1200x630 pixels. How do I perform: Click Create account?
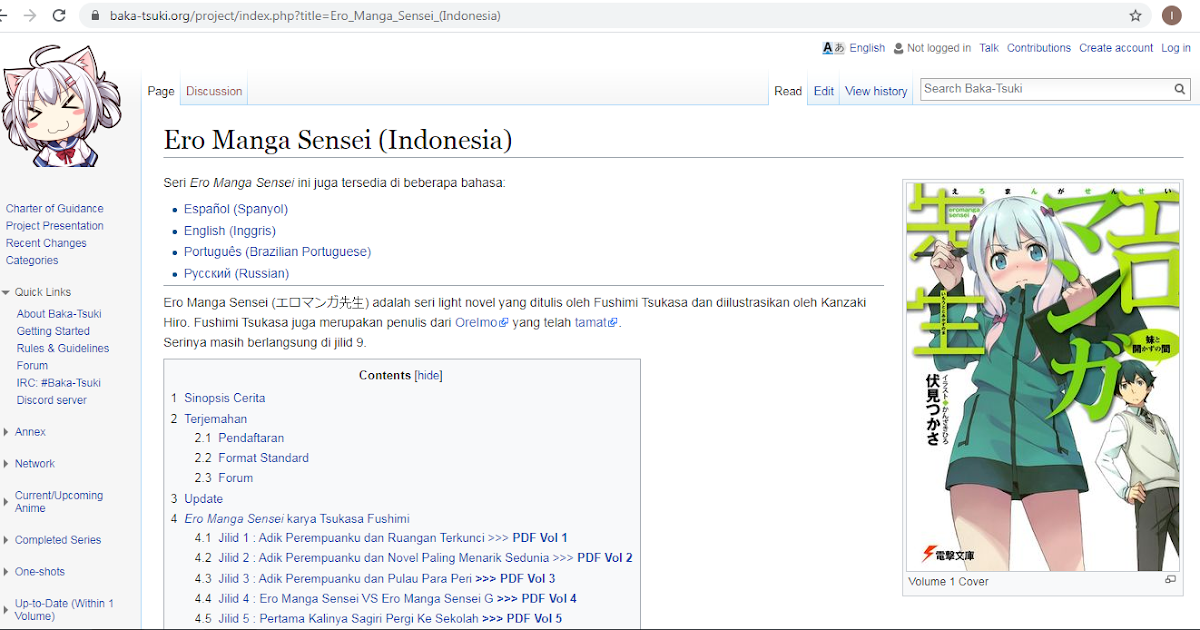coord(1116,48)
